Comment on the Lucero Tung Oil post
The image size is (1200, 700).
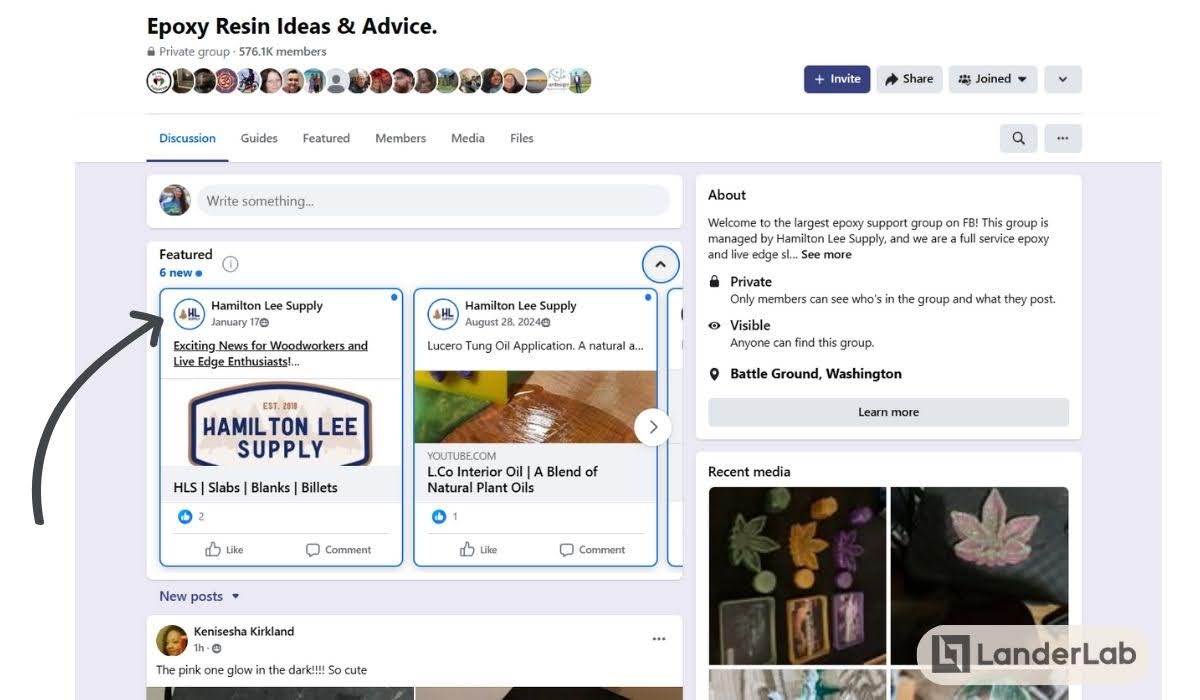592,549
